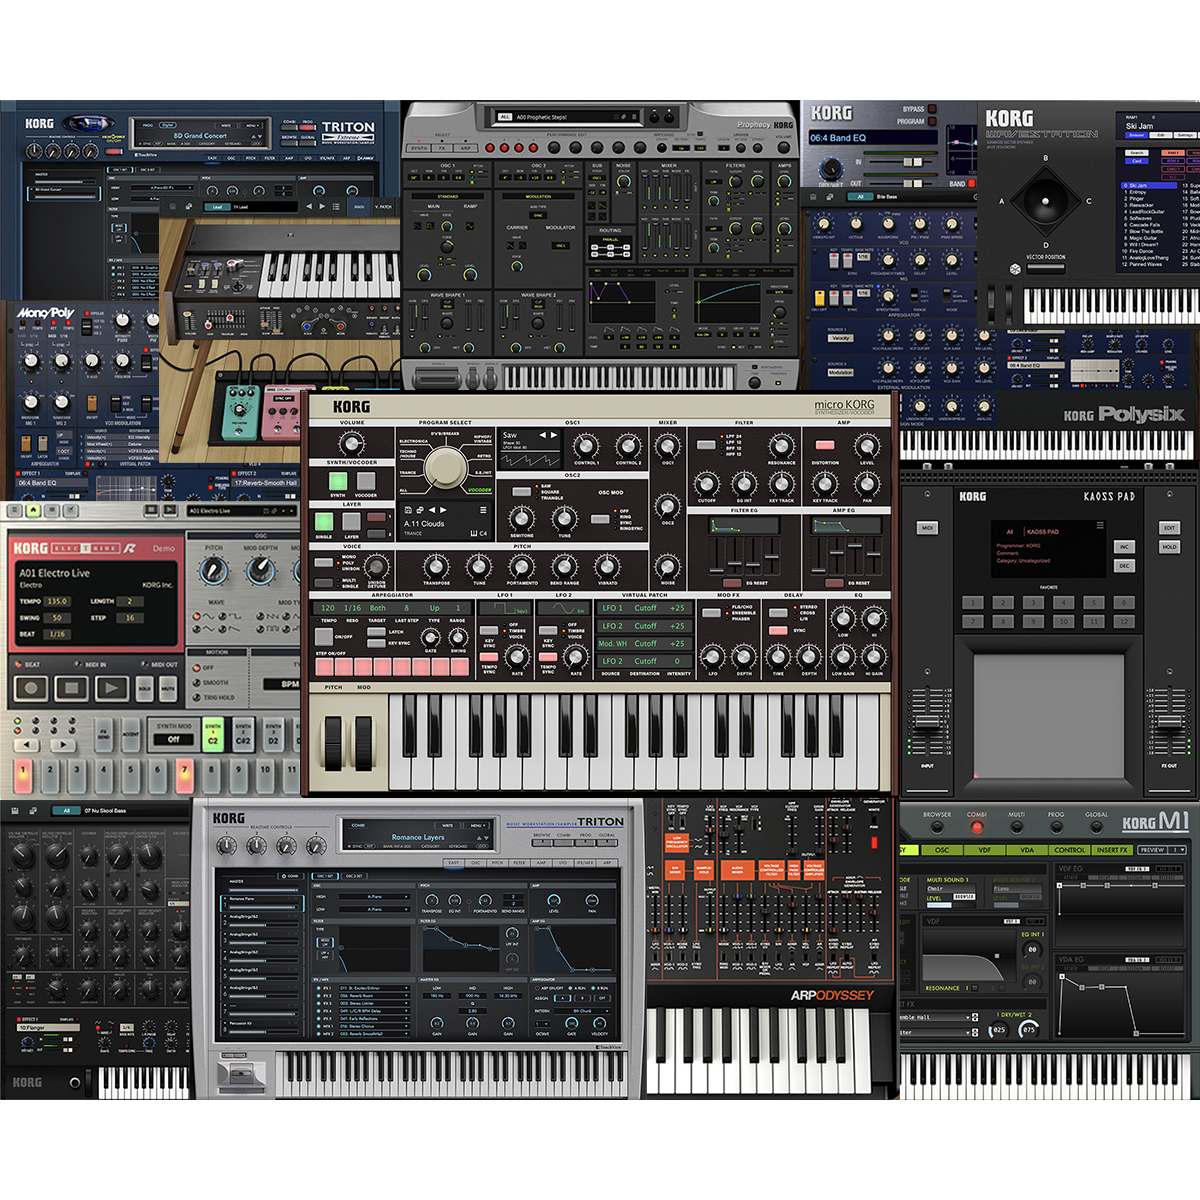Viewport: 1200px width, 1200px height.
Task: Click the copy program icon on microKORG
Action: [421, 510]
